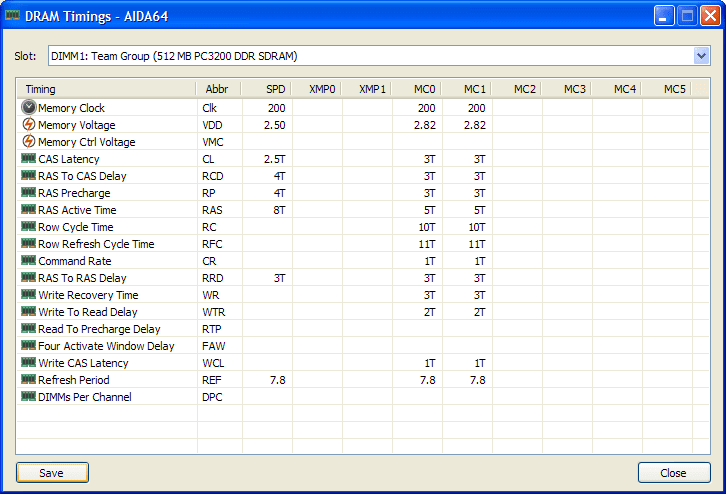Click the SPD CAS Latency value 2.5T
This screenshot has width=726, height=494.
[275, 159]
